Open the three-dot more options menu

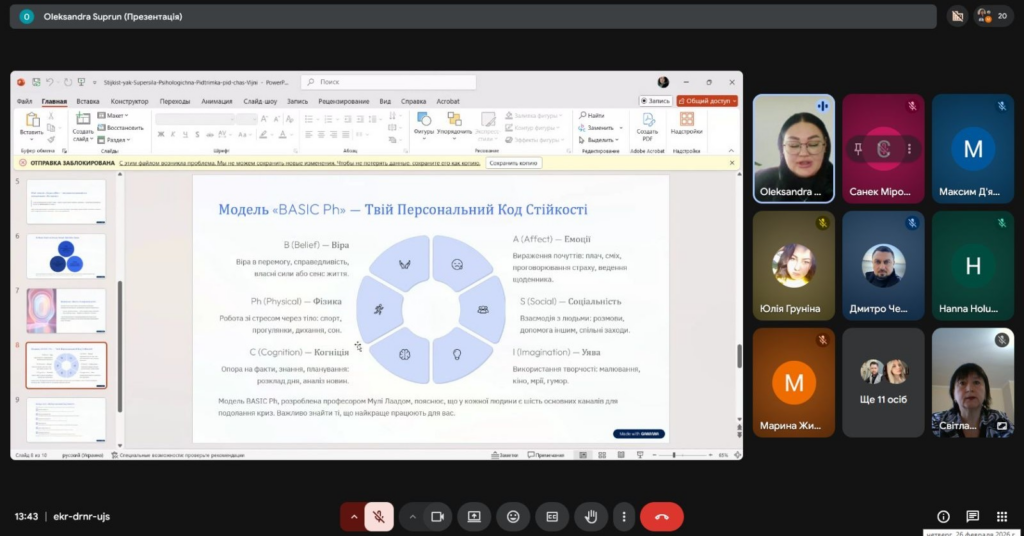(x=624, y=517)
